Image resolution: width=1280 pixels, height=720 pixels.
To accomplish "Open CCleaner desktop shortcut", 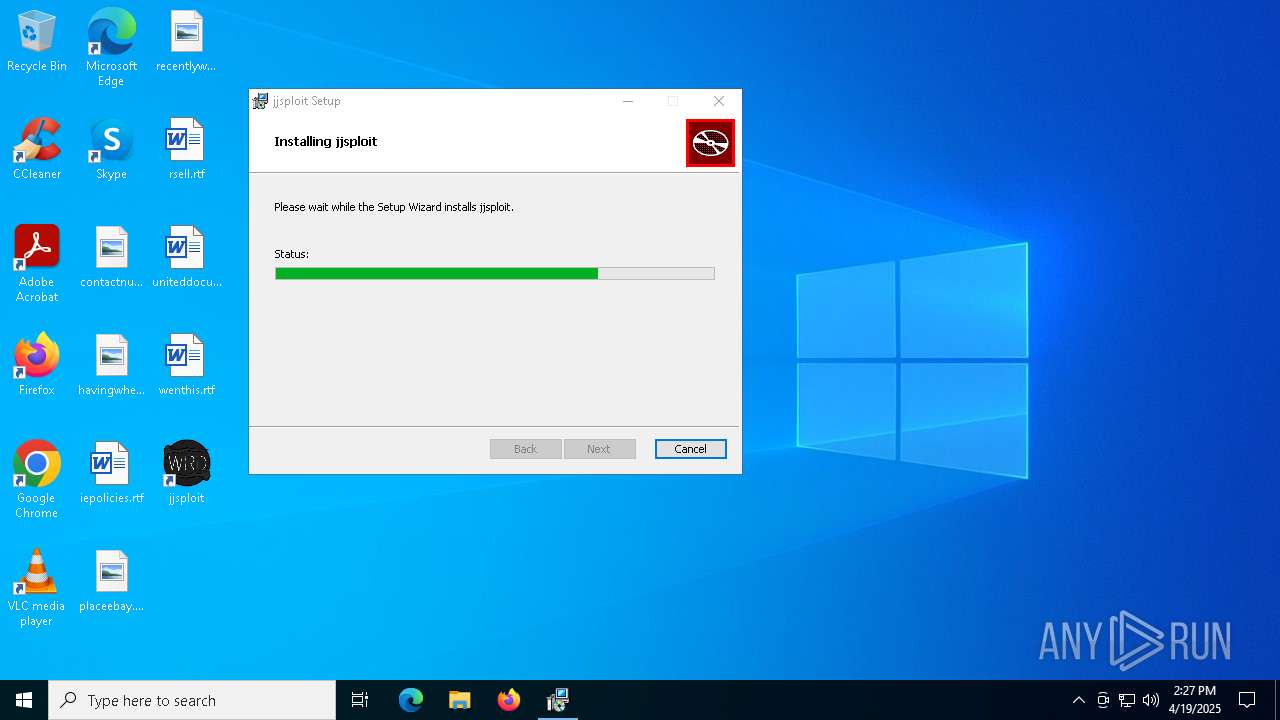I will 37,149.
